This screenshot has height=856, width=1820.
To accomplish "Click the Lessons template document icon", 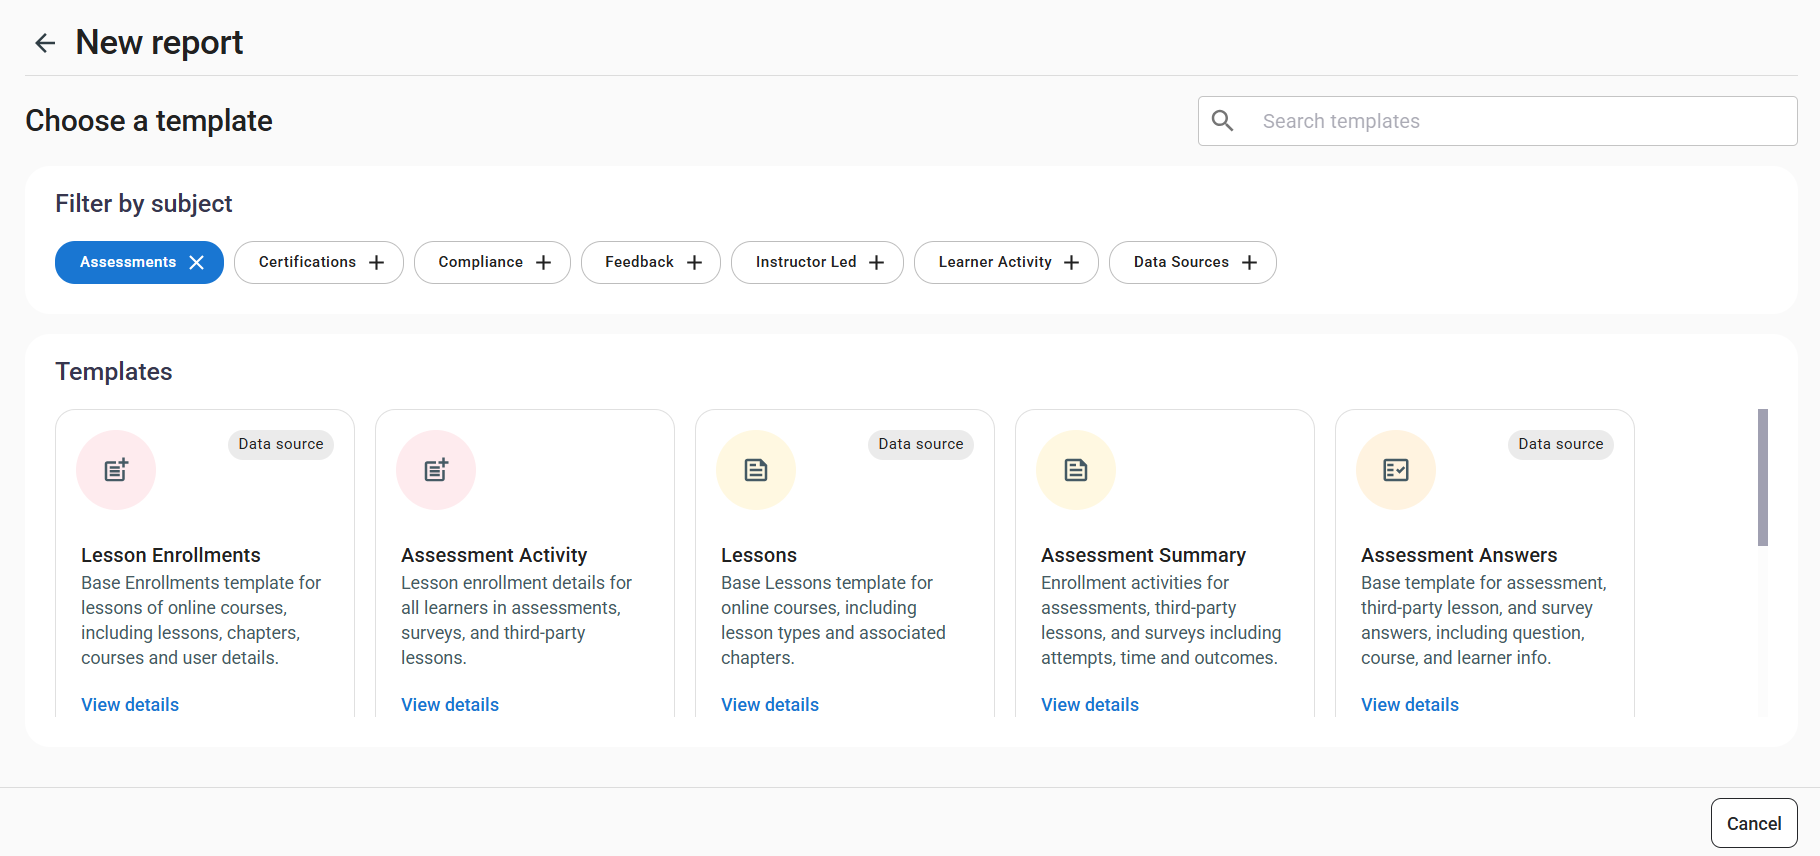I will (756, 470).
